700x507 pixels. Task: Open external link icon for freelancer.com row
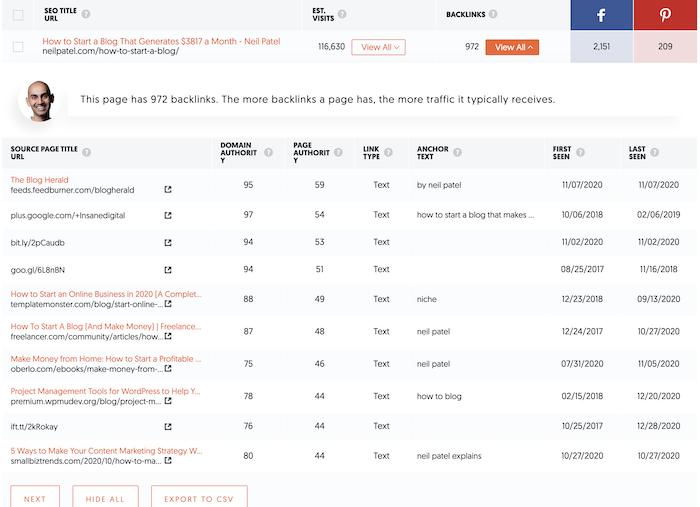pos(168,336)
